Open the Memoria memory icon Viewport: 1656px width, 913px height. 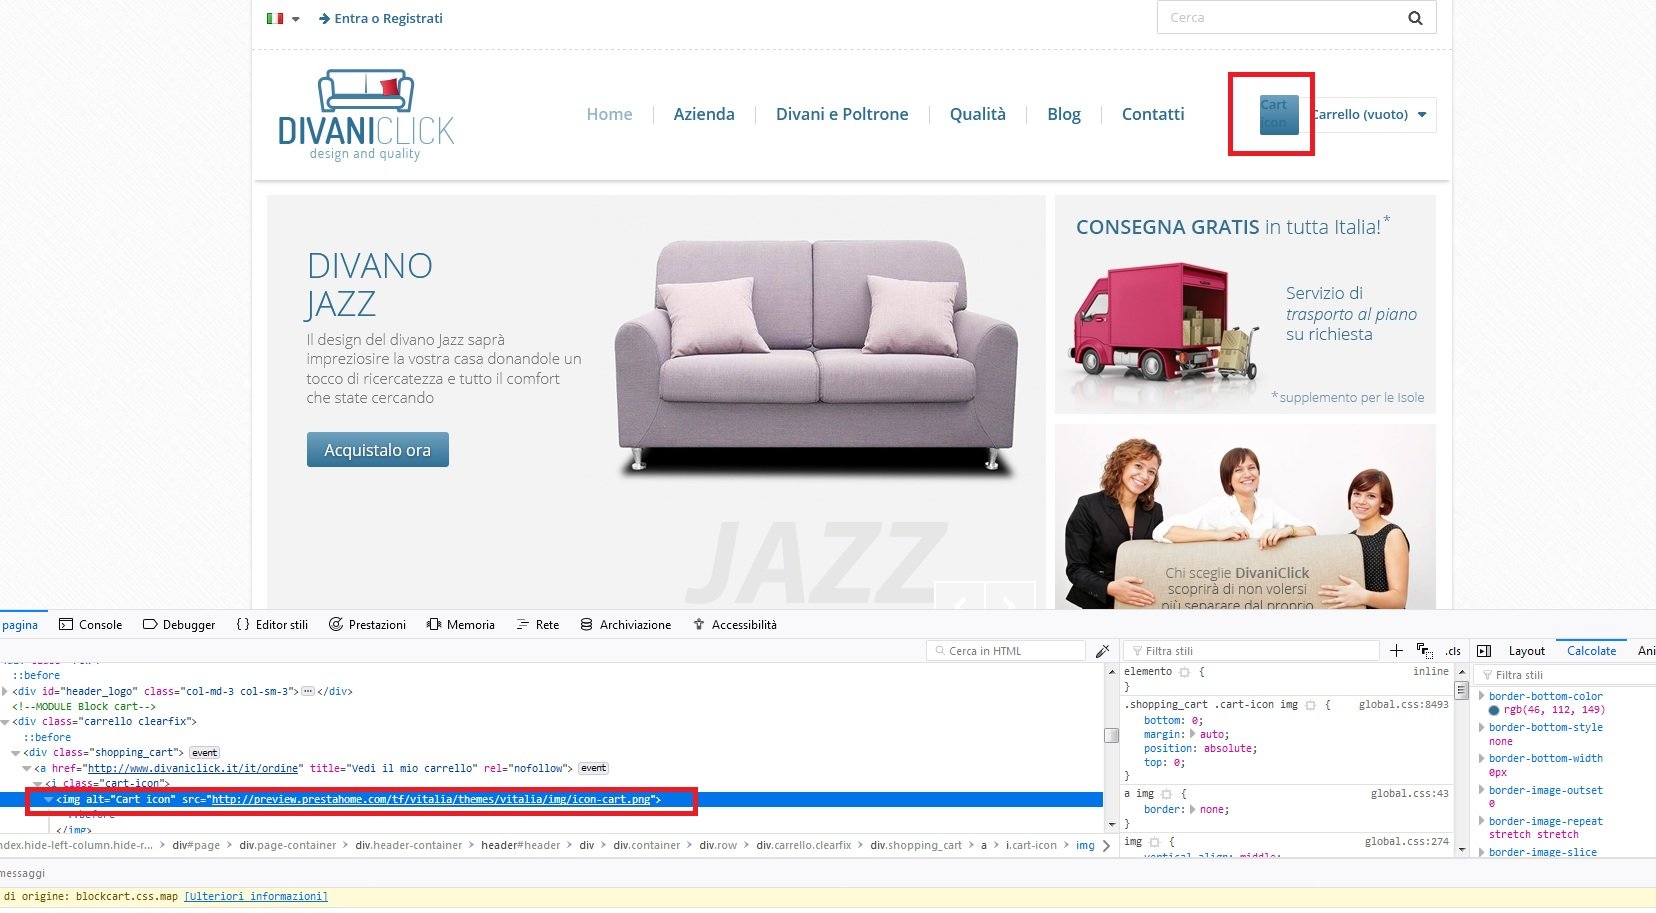click(434, 624)
